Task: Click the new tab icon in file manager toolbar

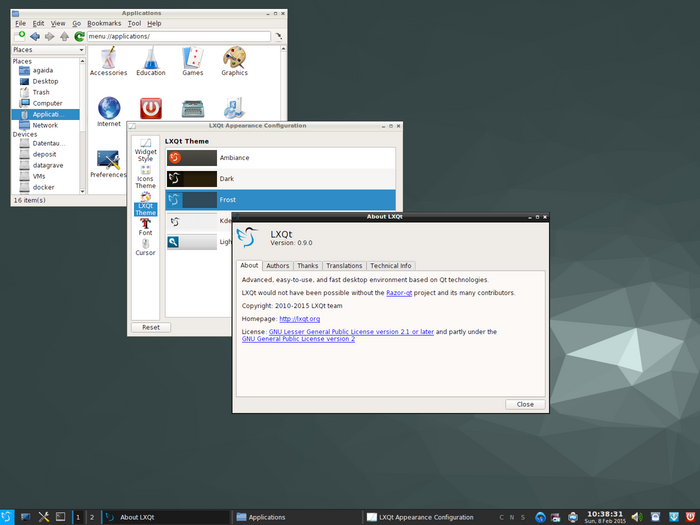Action: (x=20, y=36)
